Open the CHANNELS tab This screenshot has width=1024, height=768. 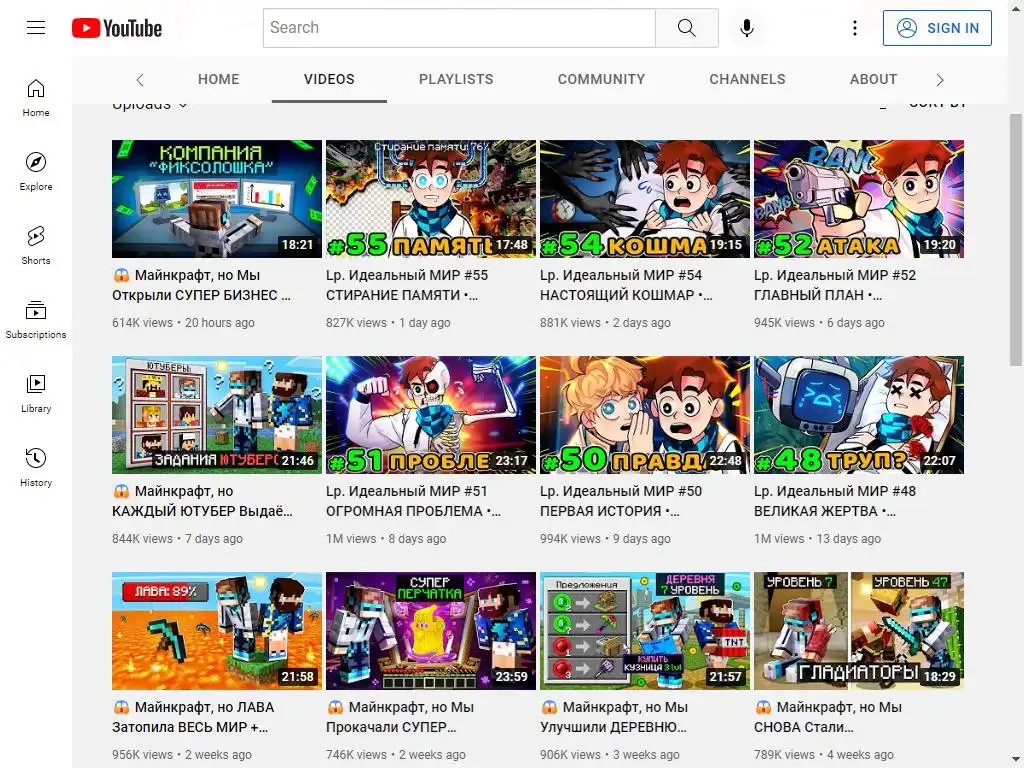coord(747,79)
